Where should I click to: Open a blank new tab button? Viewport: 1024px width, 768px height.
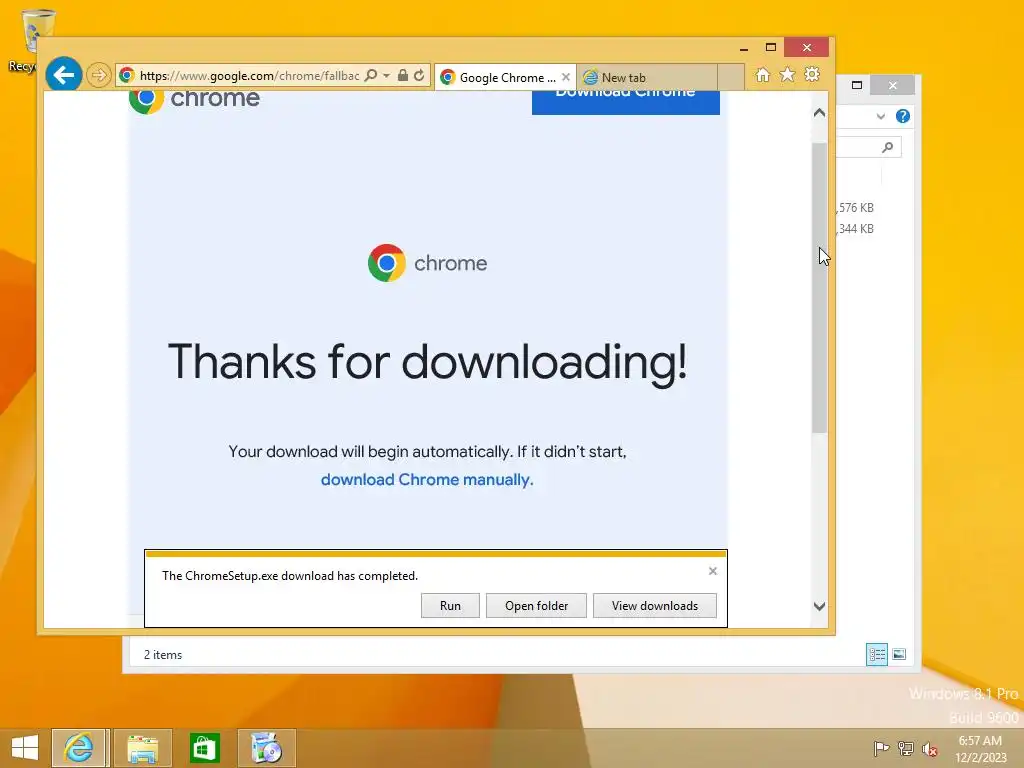731,78
